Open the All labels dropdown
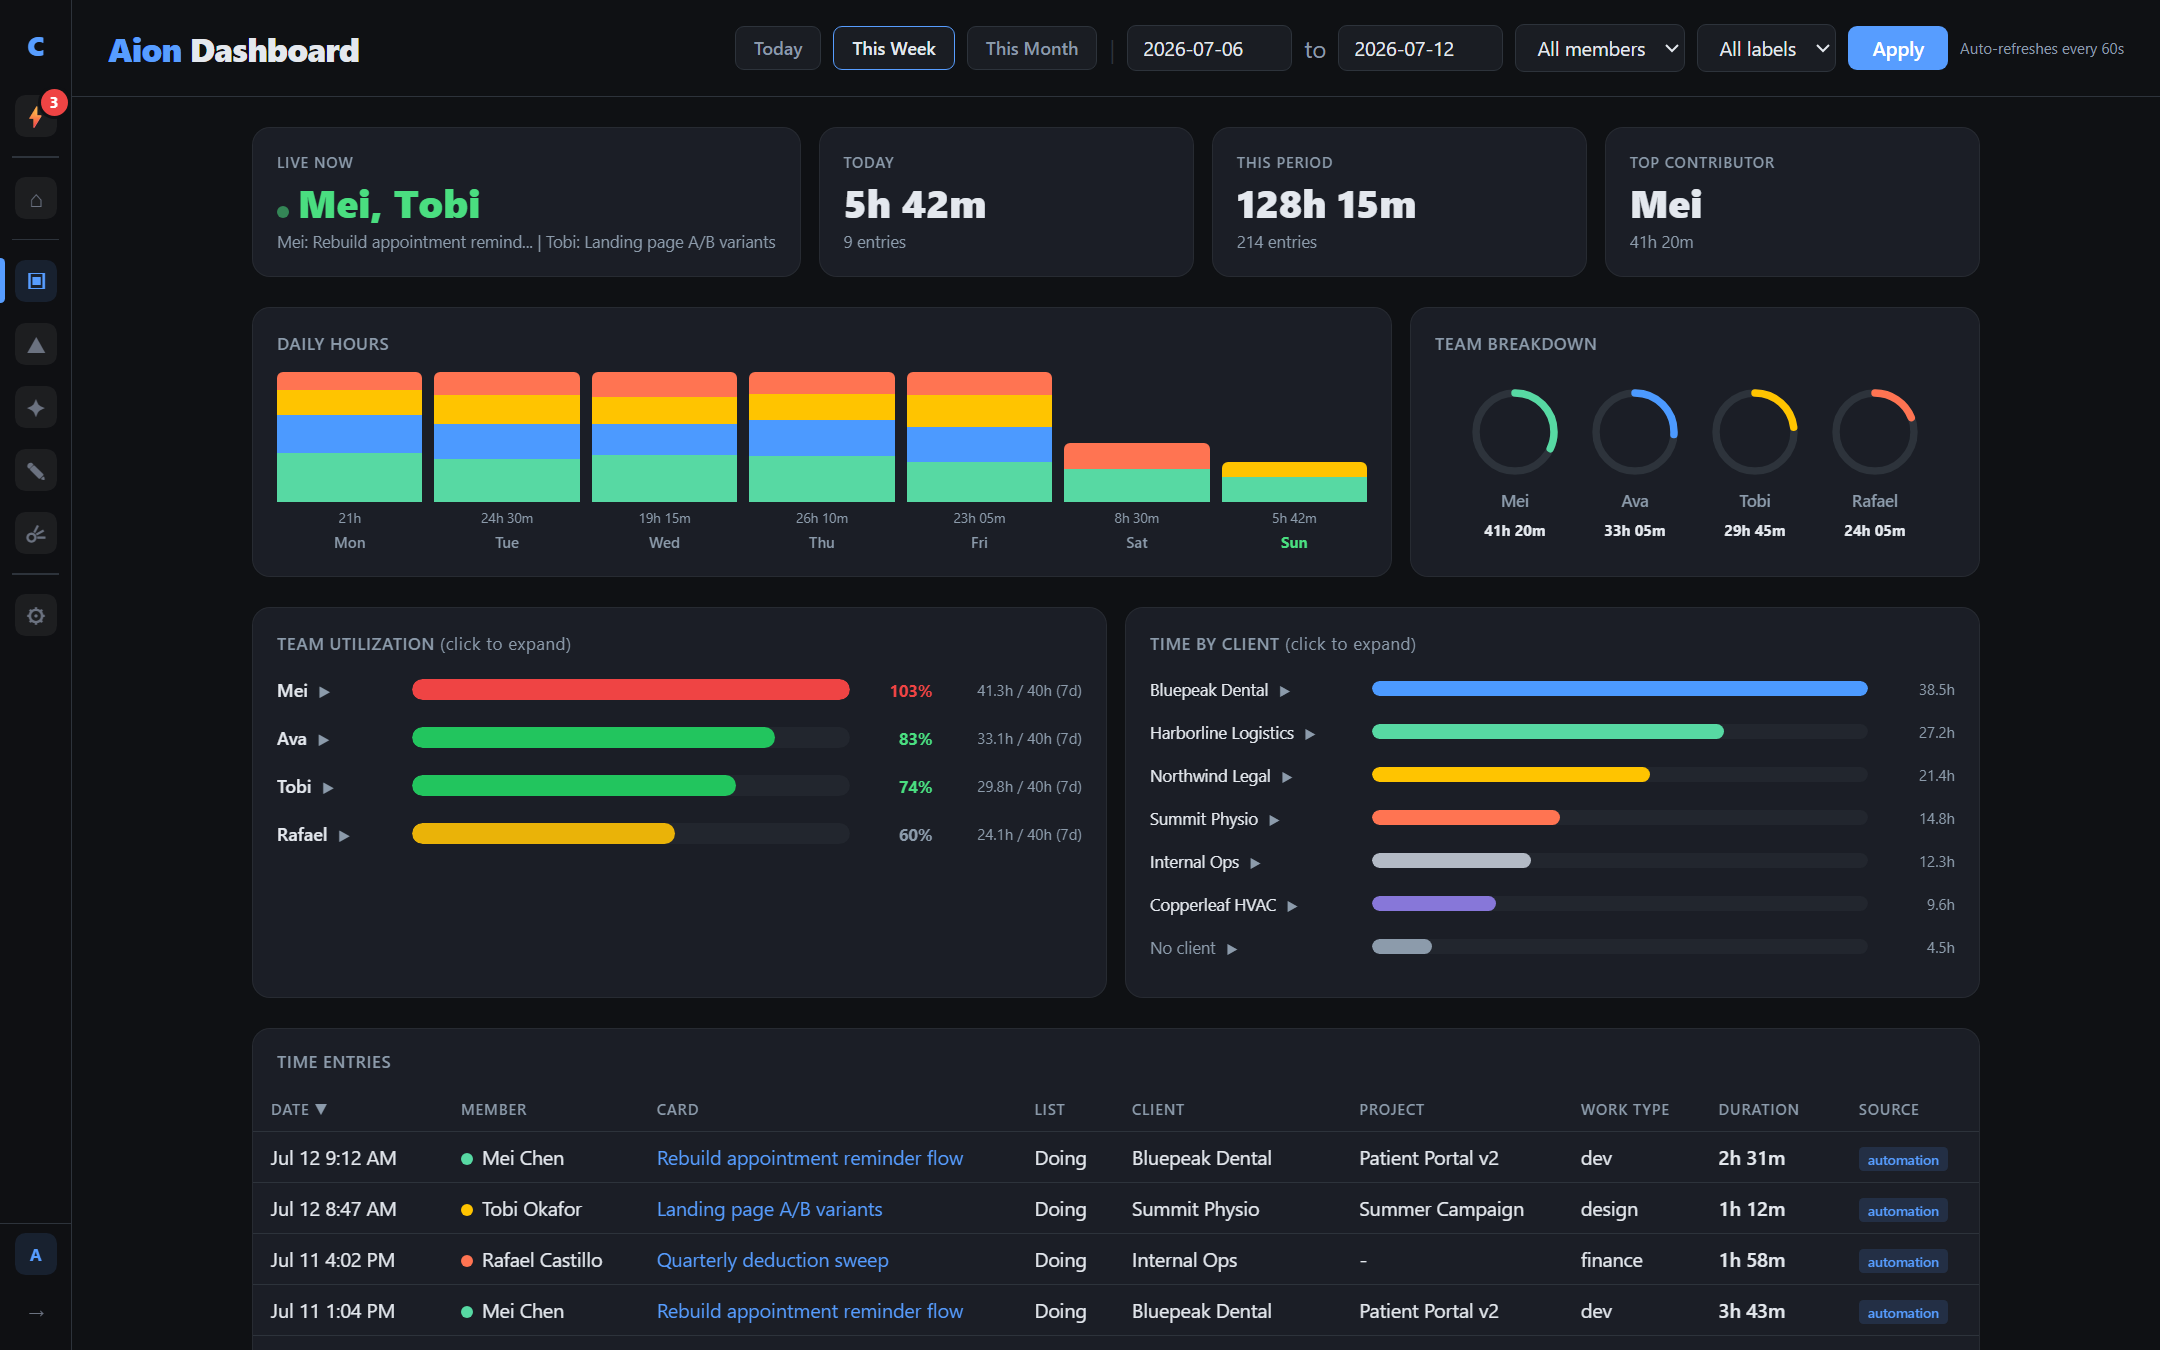 [1766, 49]
